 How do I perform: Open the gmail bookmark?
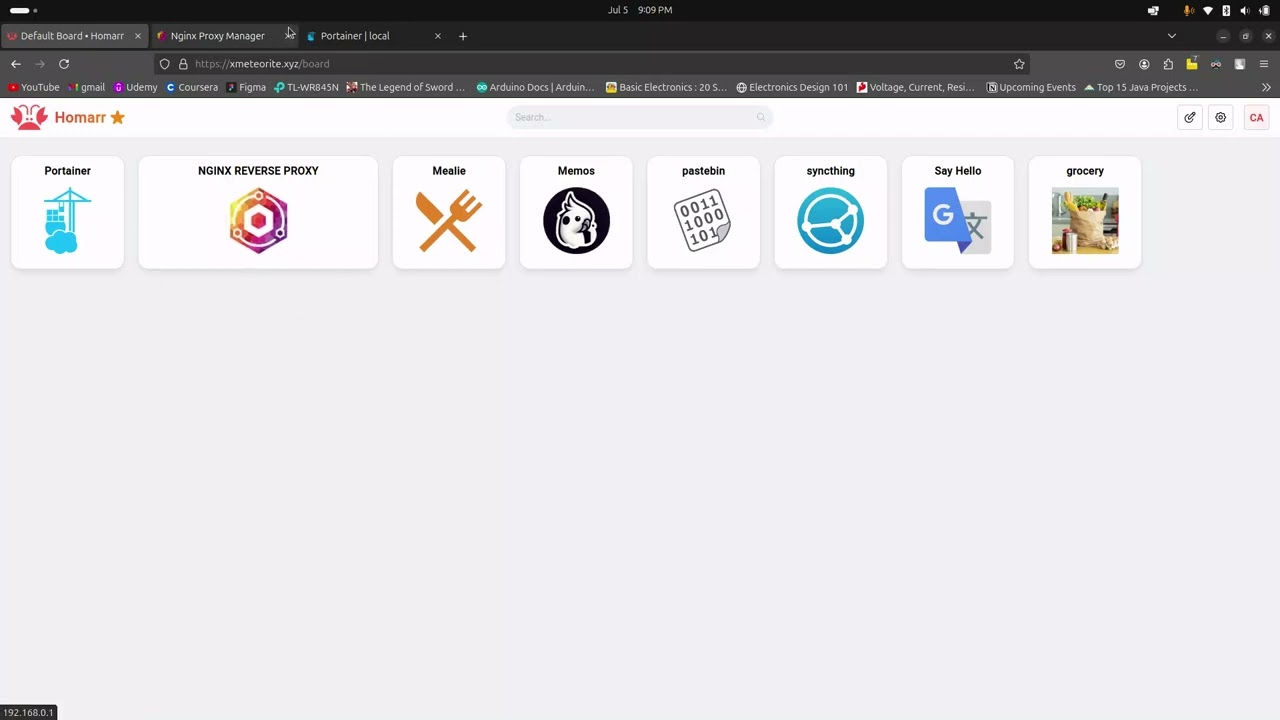coord(87,87)
